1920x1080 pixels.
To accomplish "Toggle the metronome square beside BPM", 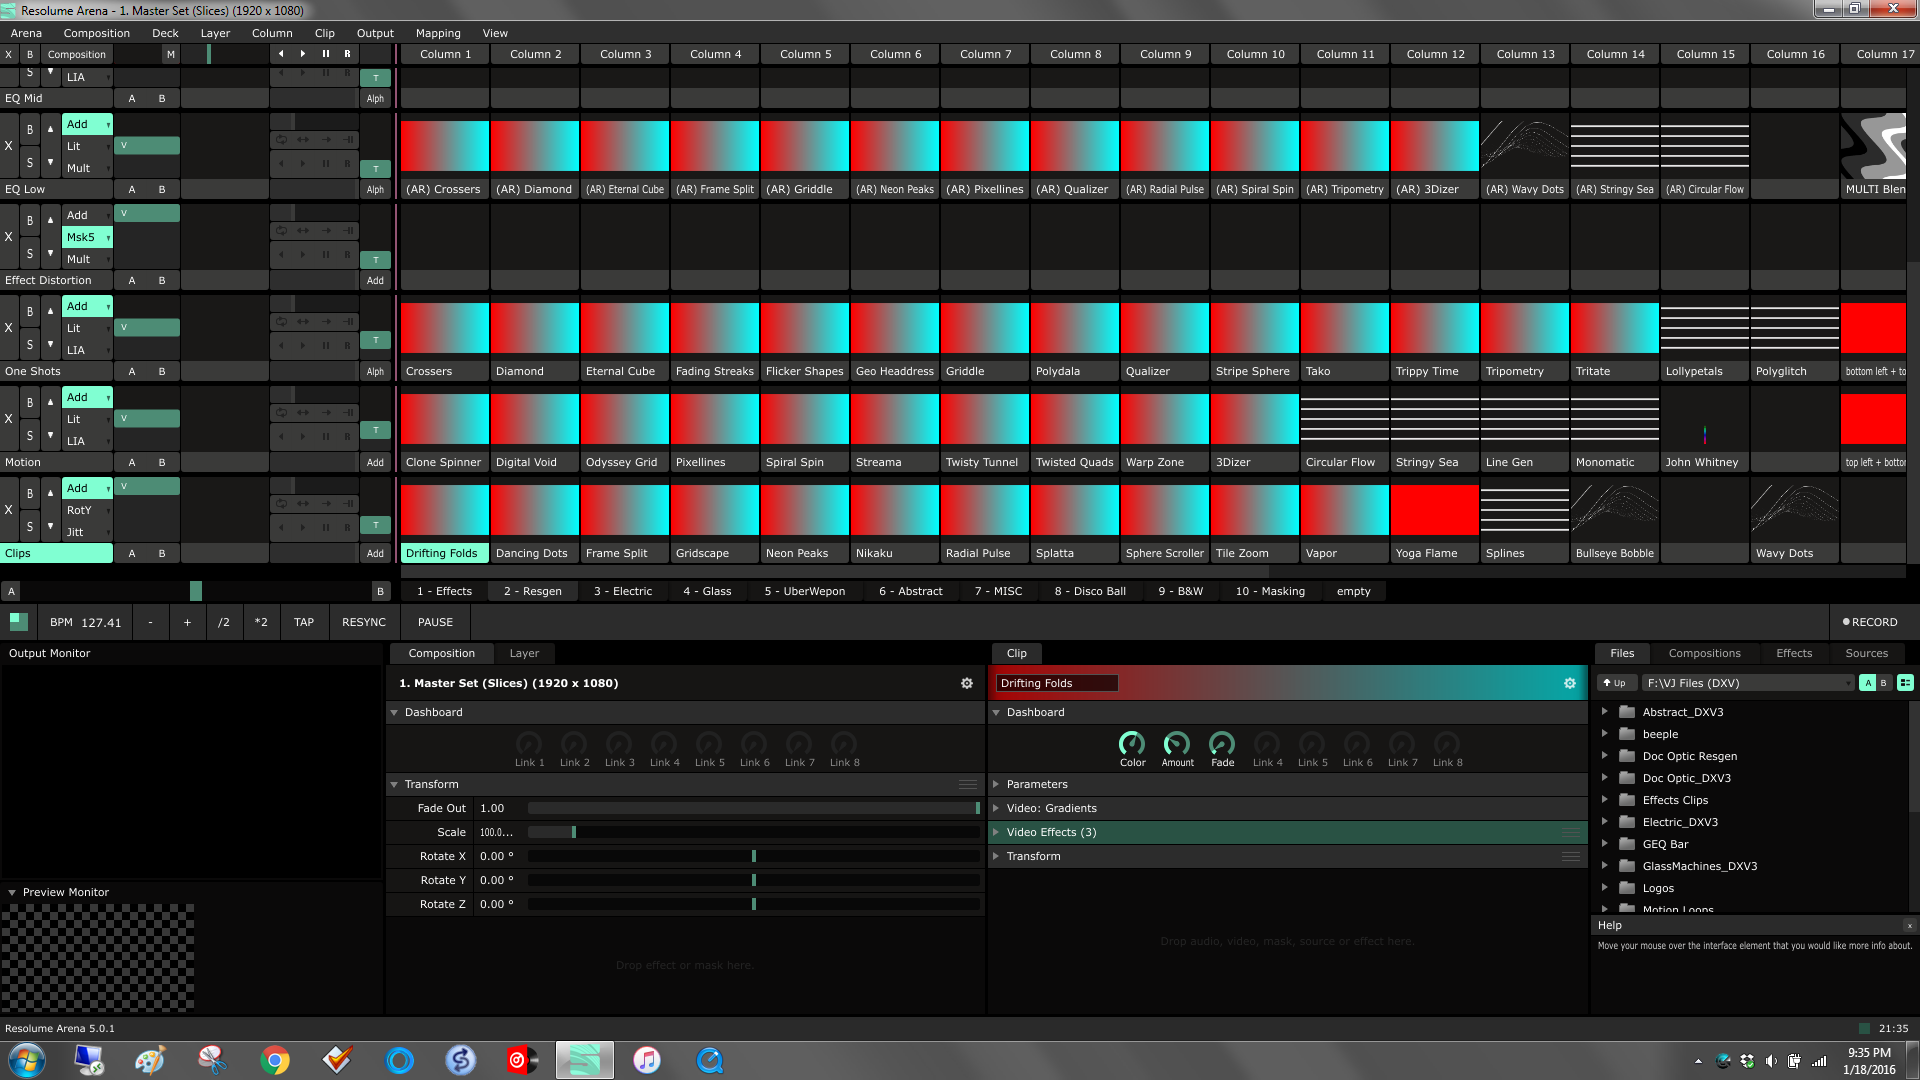I will [18, 622].
